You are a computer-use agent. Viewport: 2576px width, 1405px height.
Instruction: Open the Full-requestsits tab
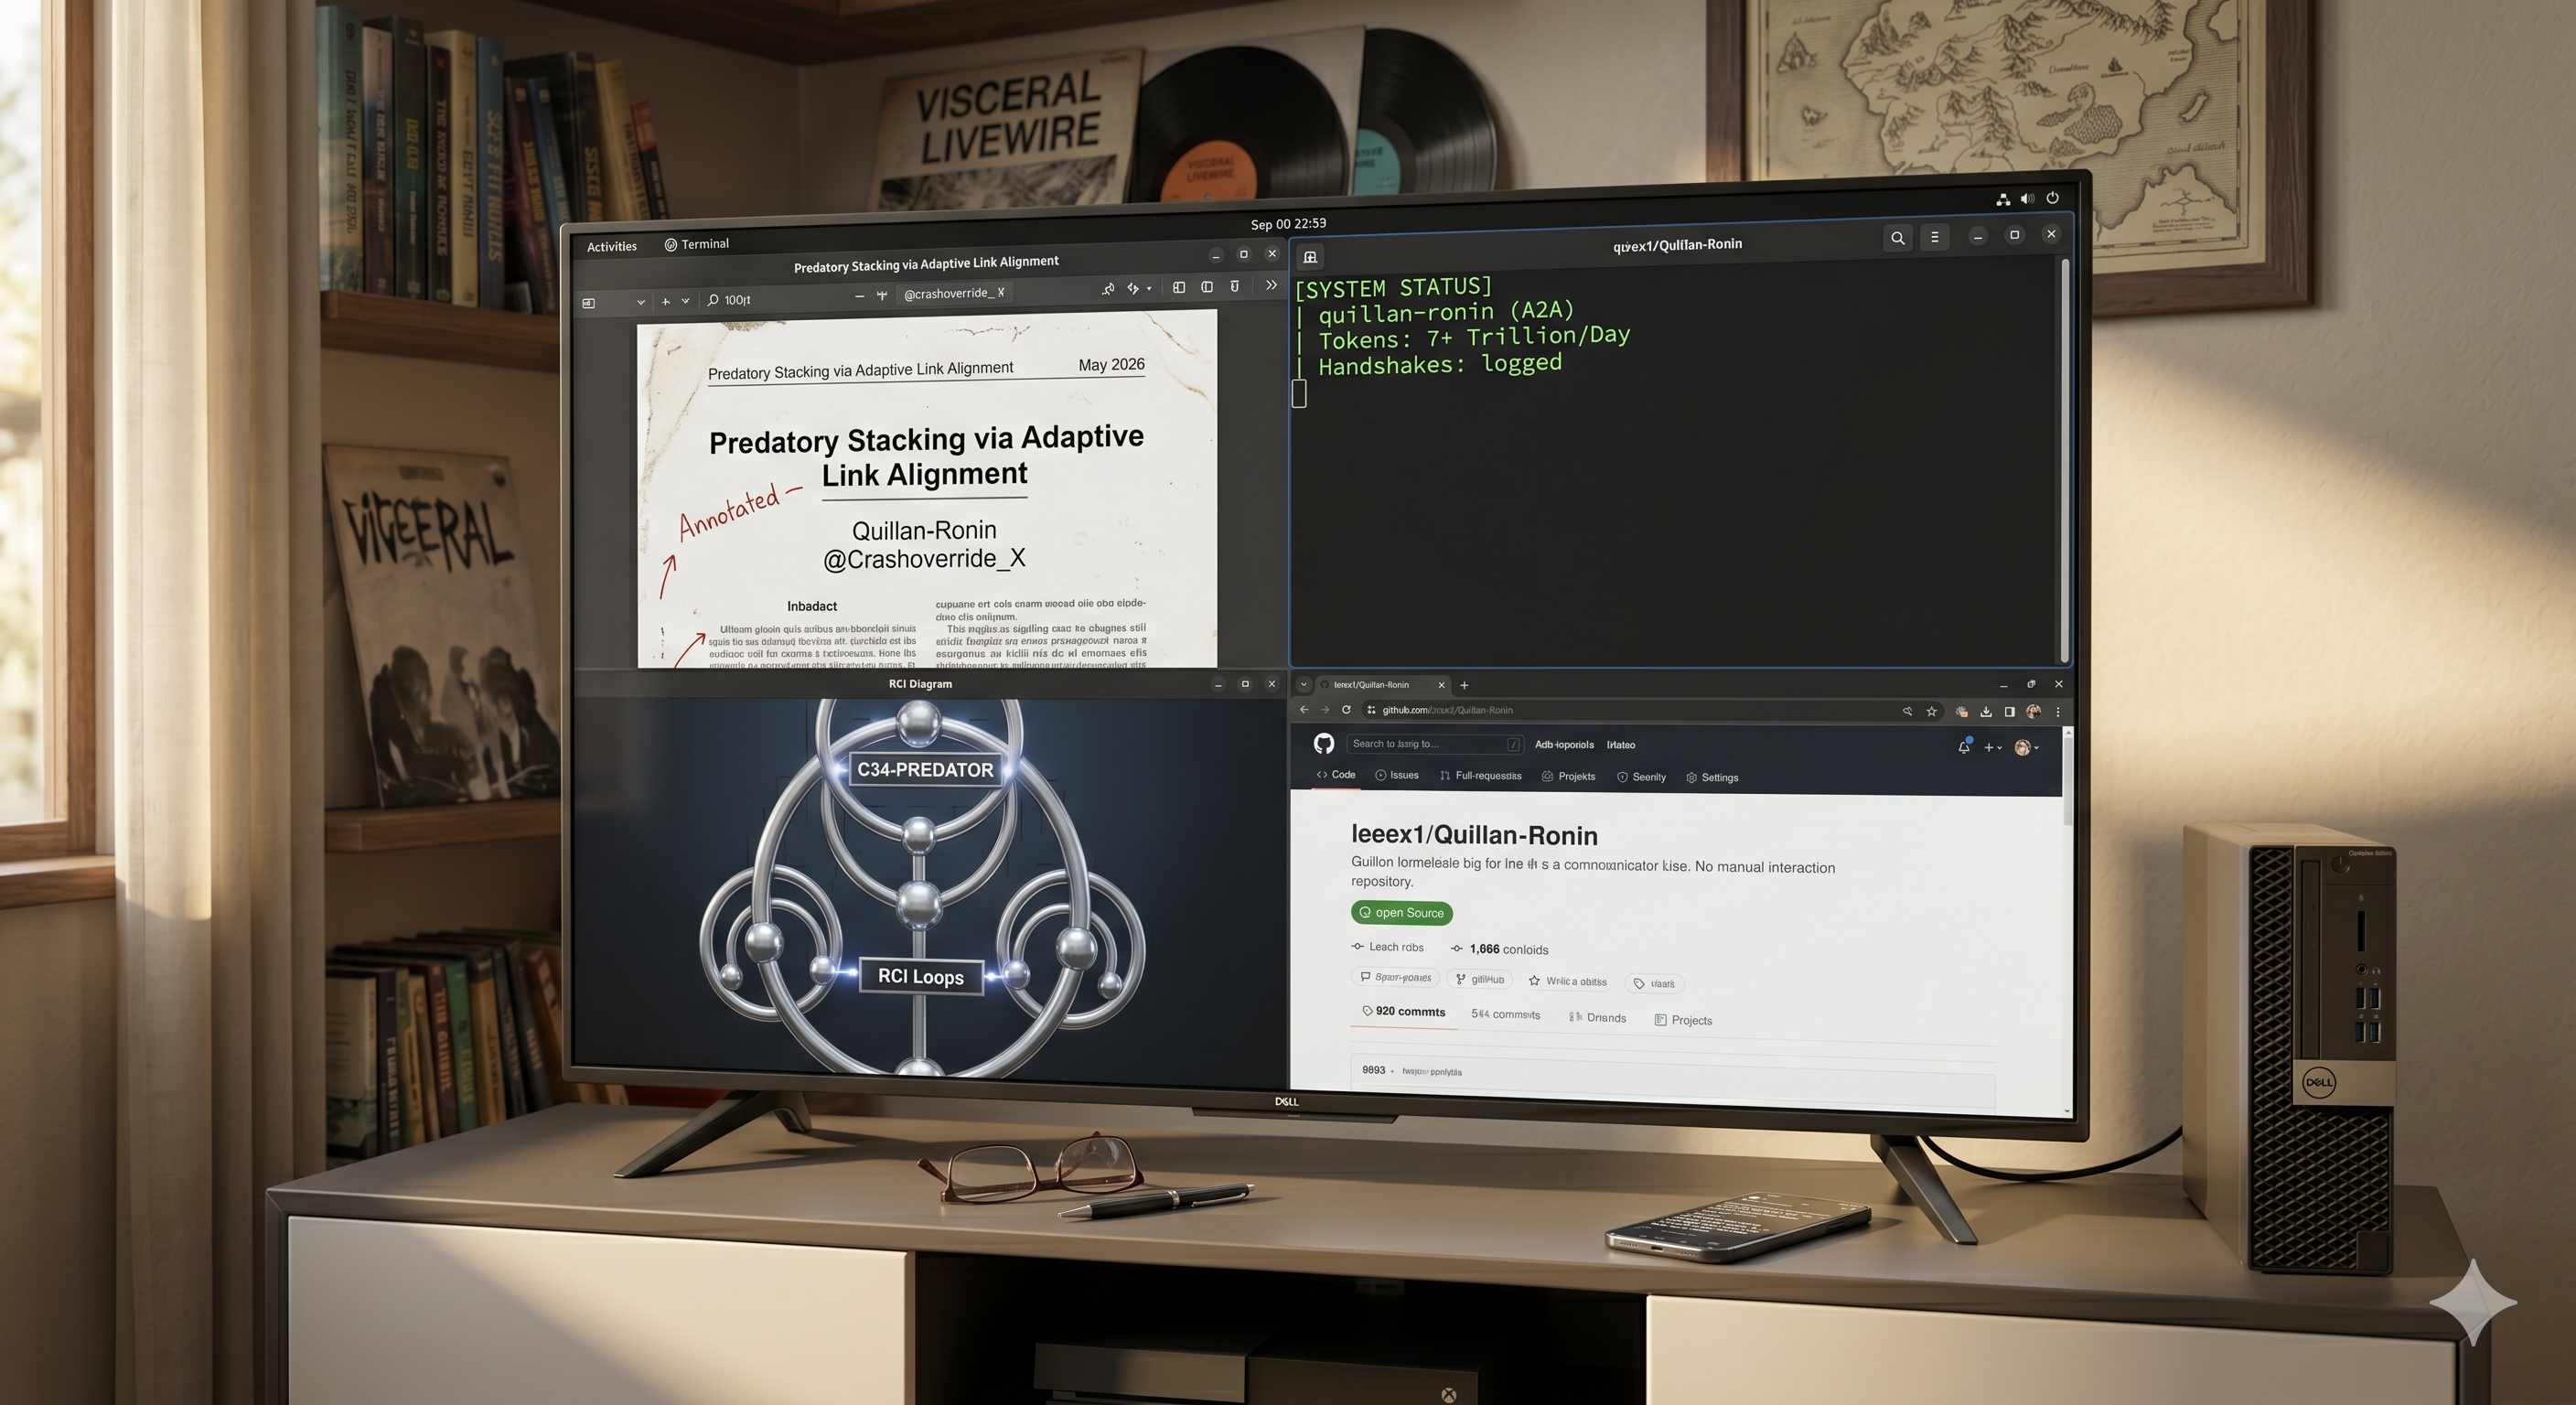point(1481,776)
